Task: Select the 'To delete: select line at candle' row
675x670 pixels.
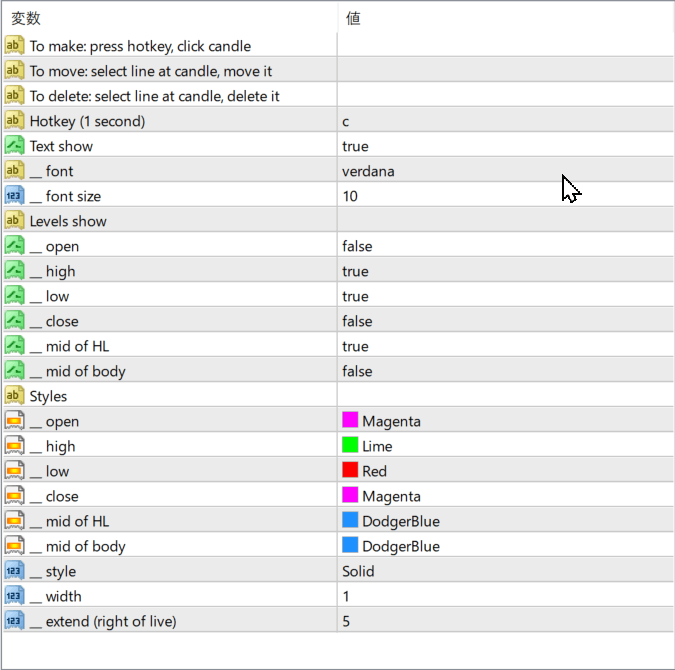Action: (154, 96)
